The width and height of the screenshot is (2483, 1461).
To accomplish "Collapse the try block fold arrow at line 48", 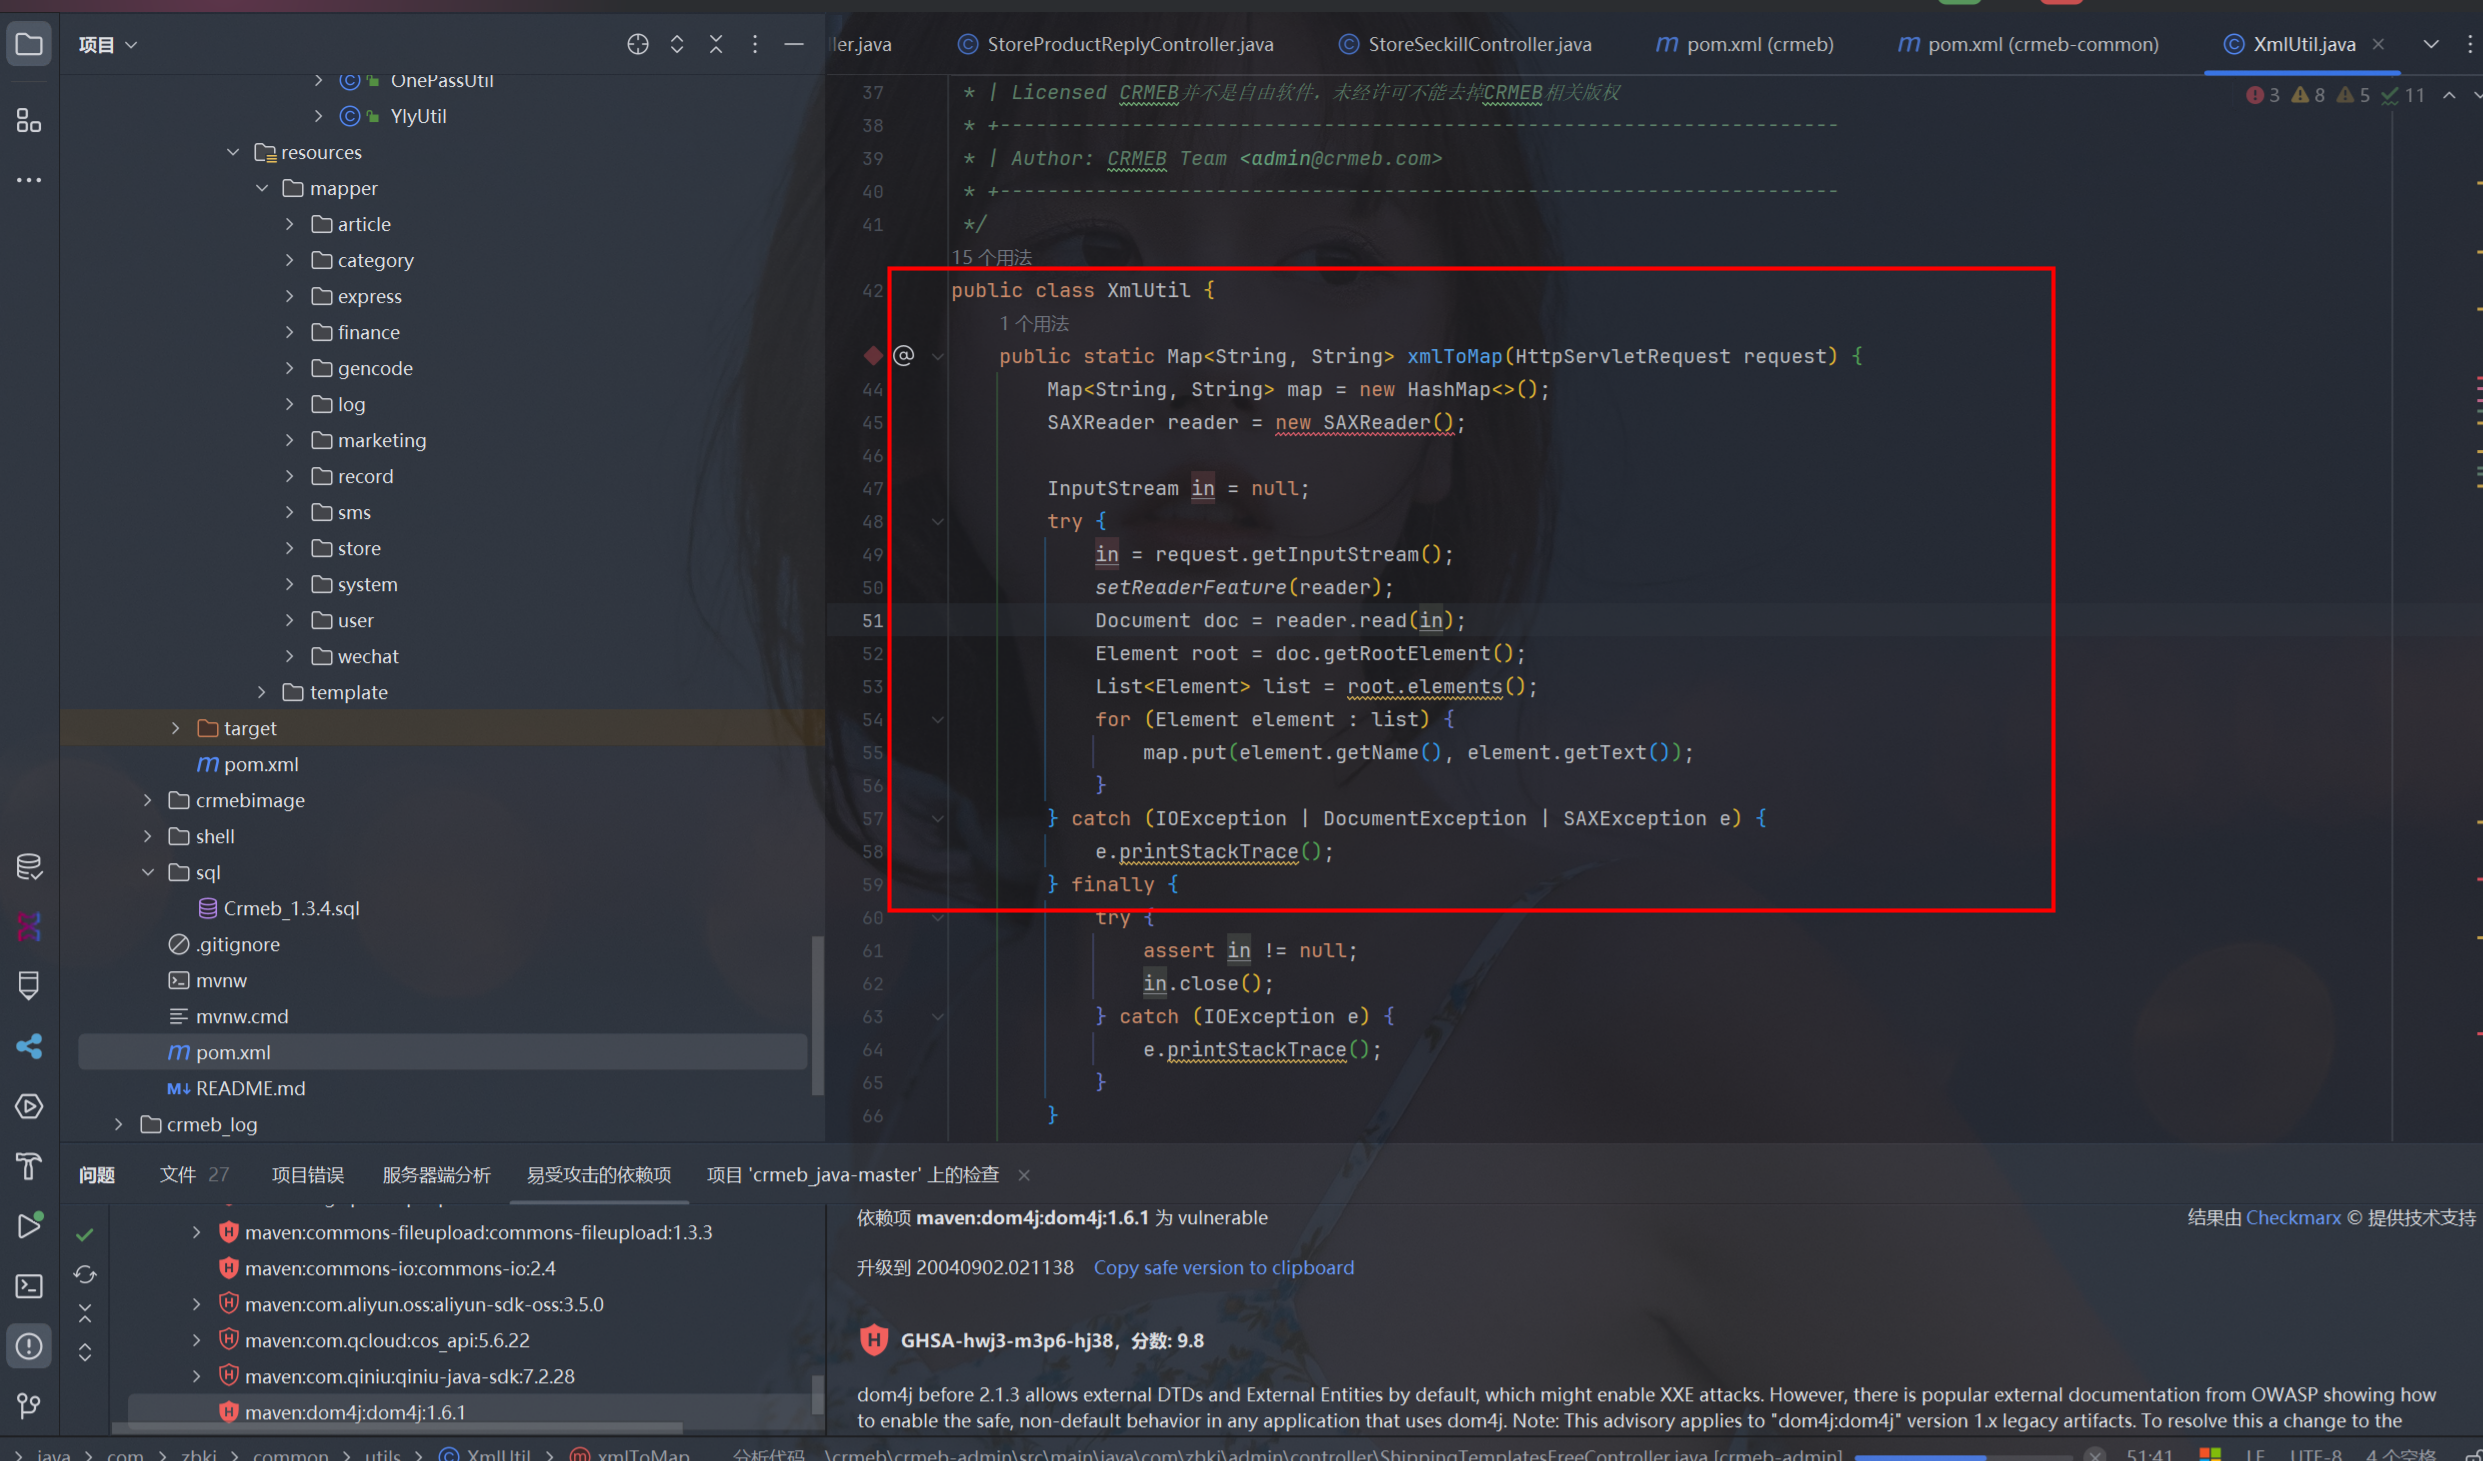I will tap(938, 521).
